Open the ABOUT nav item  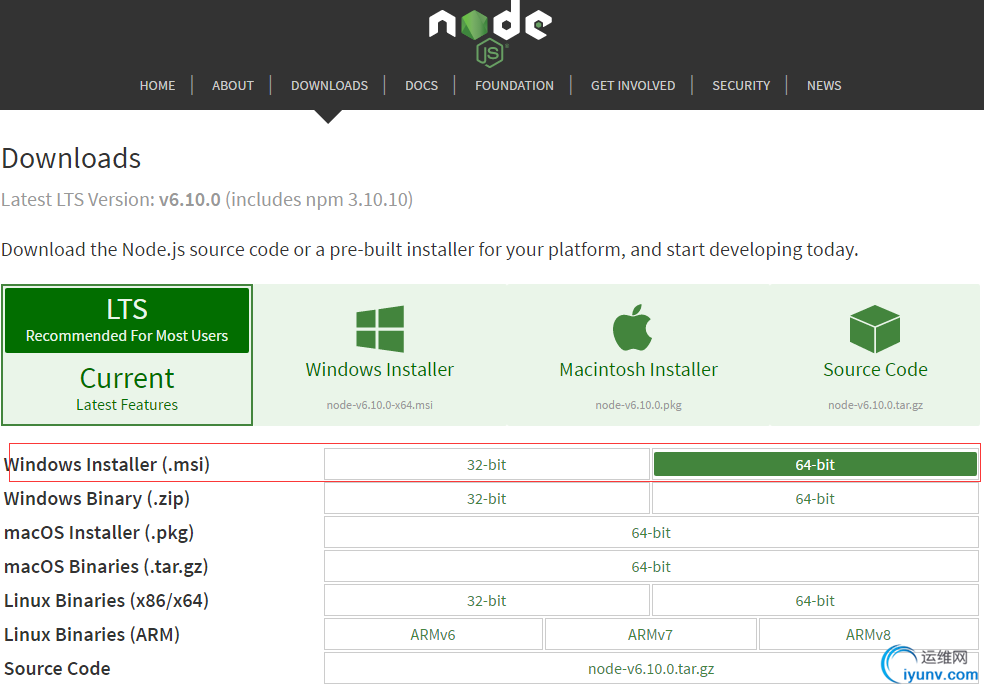(233, 85)
